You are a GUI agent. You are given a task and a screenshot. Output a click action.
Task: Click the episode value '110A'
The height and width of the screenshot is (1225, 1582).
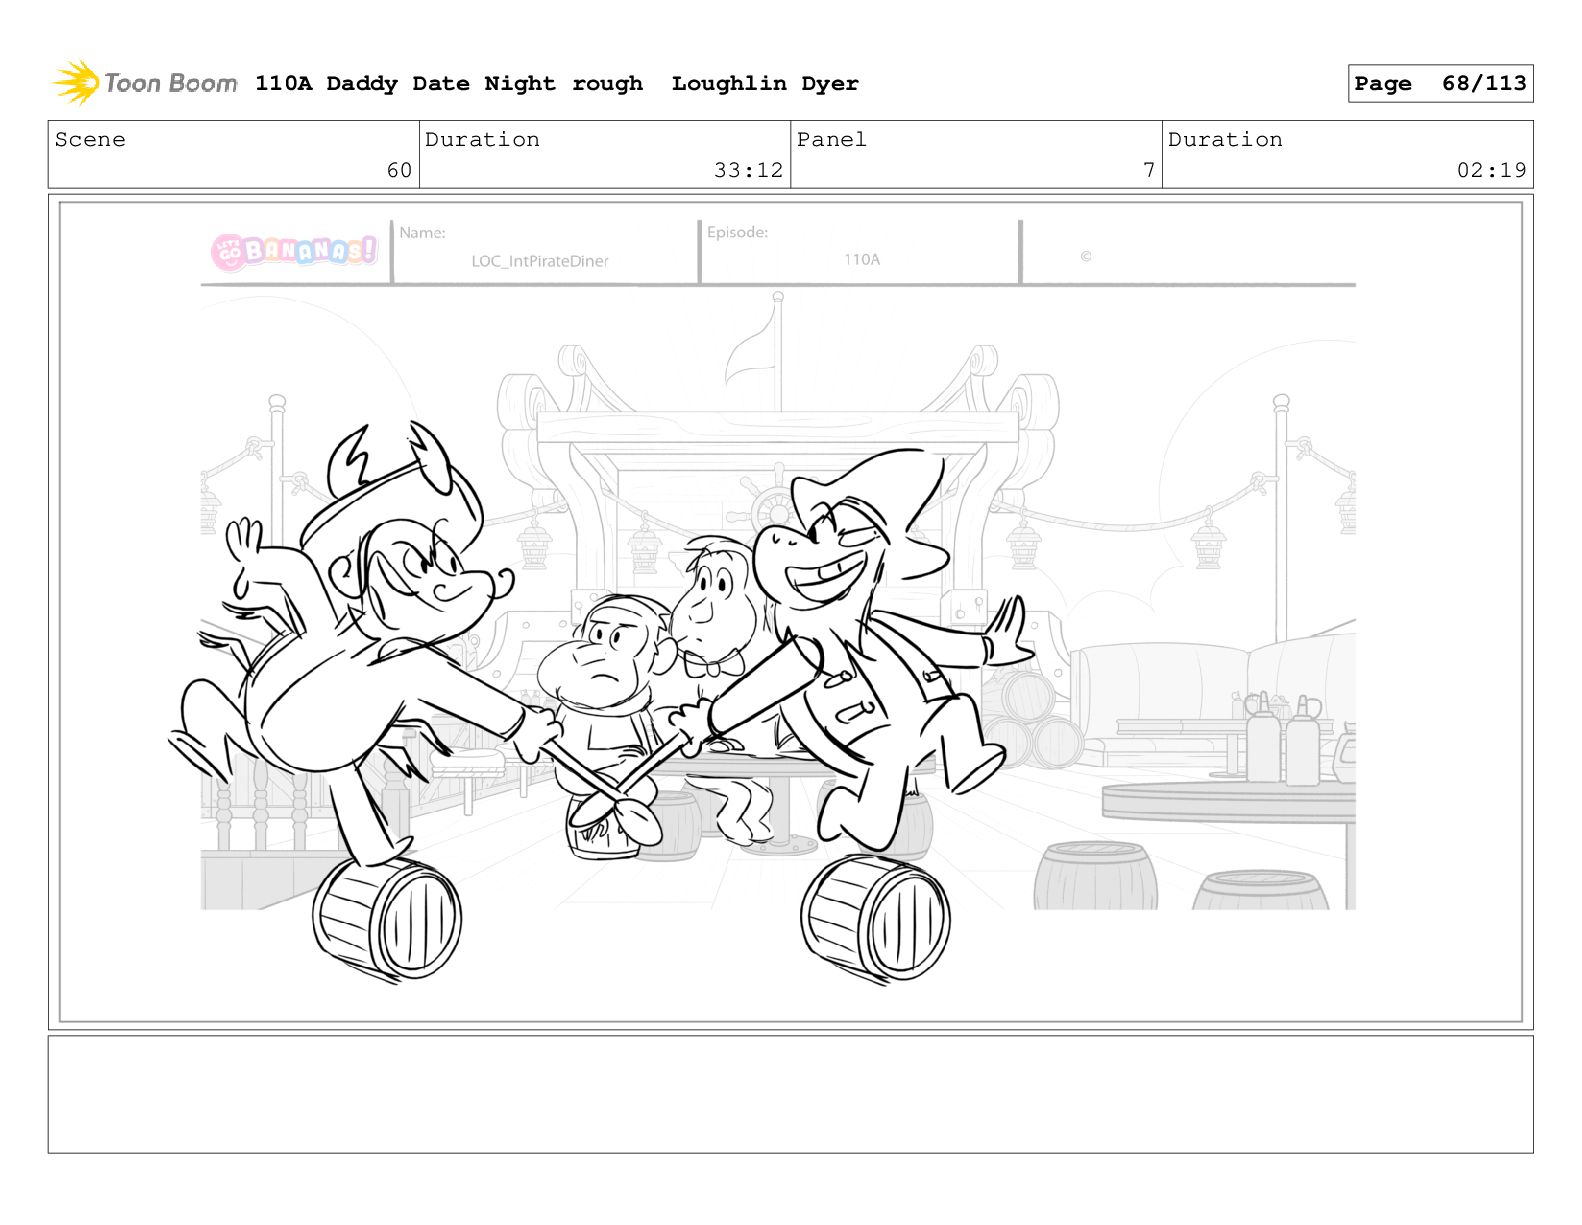coord(862,259)
